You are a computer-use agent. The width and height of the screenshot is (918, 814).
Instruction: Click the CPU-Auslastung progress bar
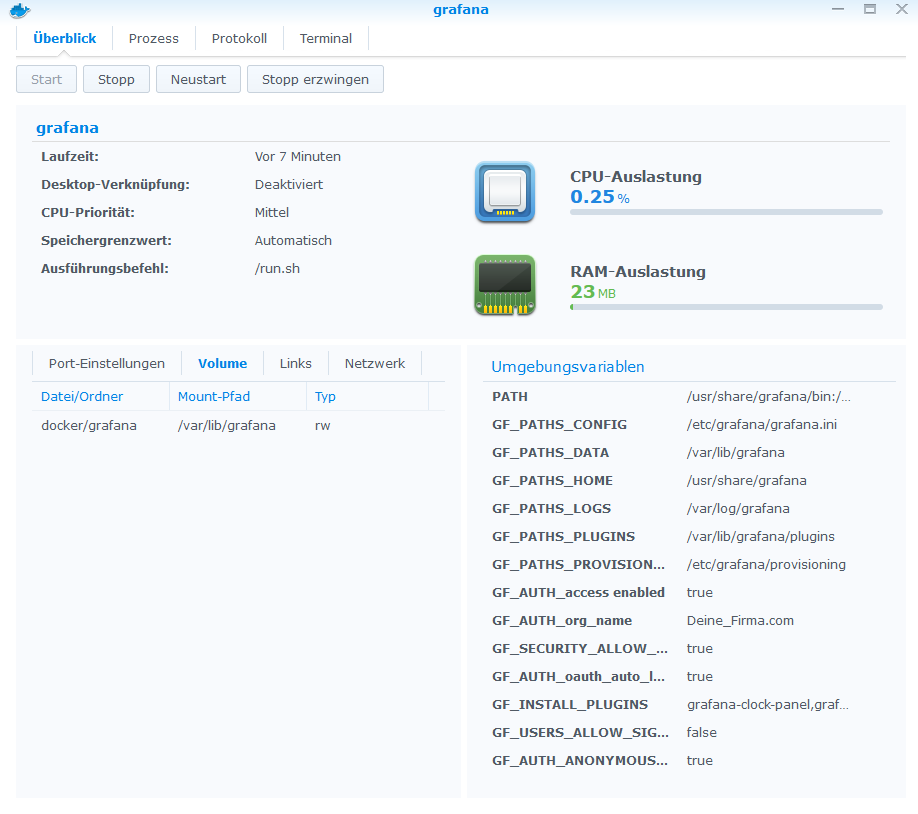click(x=726, y=212)
